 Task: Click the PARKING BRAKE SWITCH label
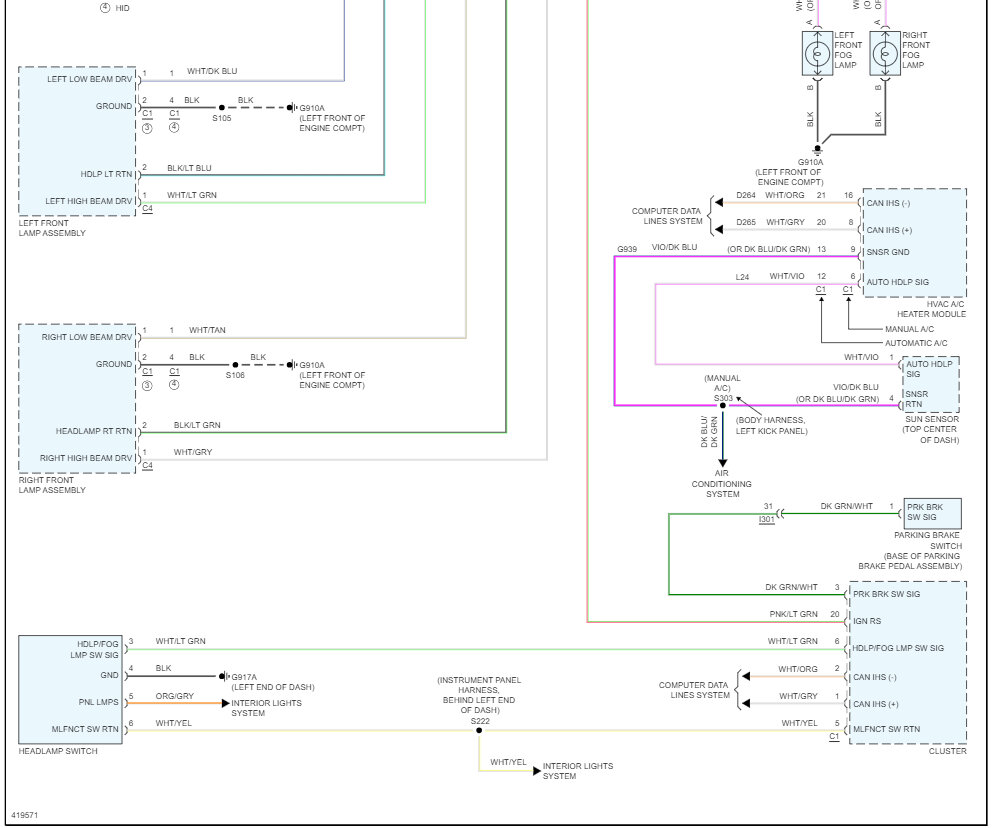[x=928, y=540]
